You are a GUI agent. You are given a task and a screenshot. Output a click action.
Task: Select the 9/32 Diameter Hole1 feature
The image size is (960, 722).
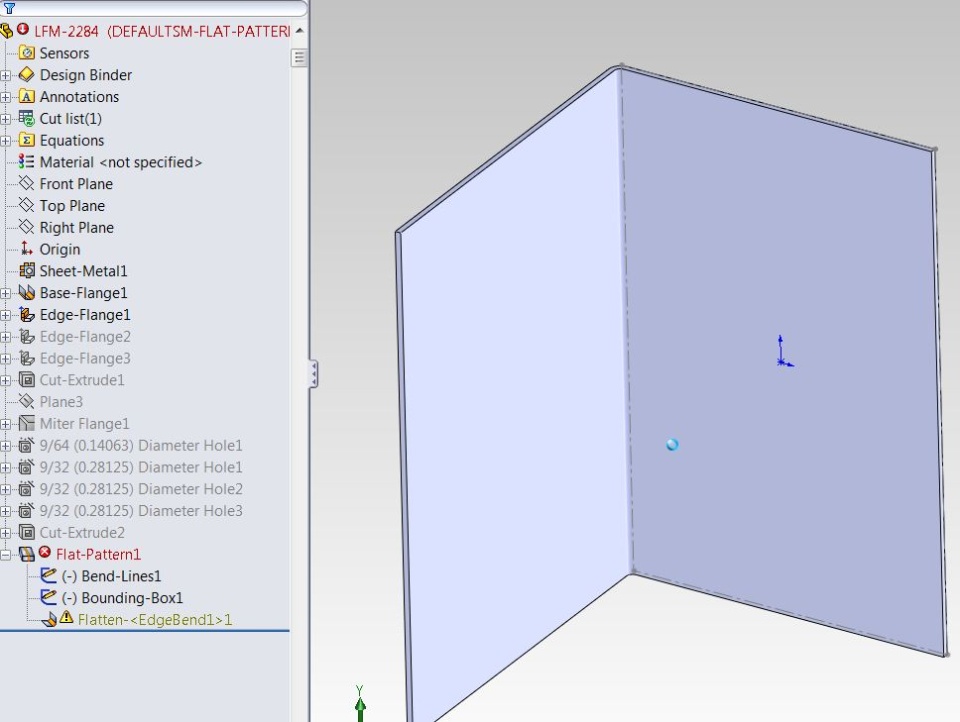[141, 467]
